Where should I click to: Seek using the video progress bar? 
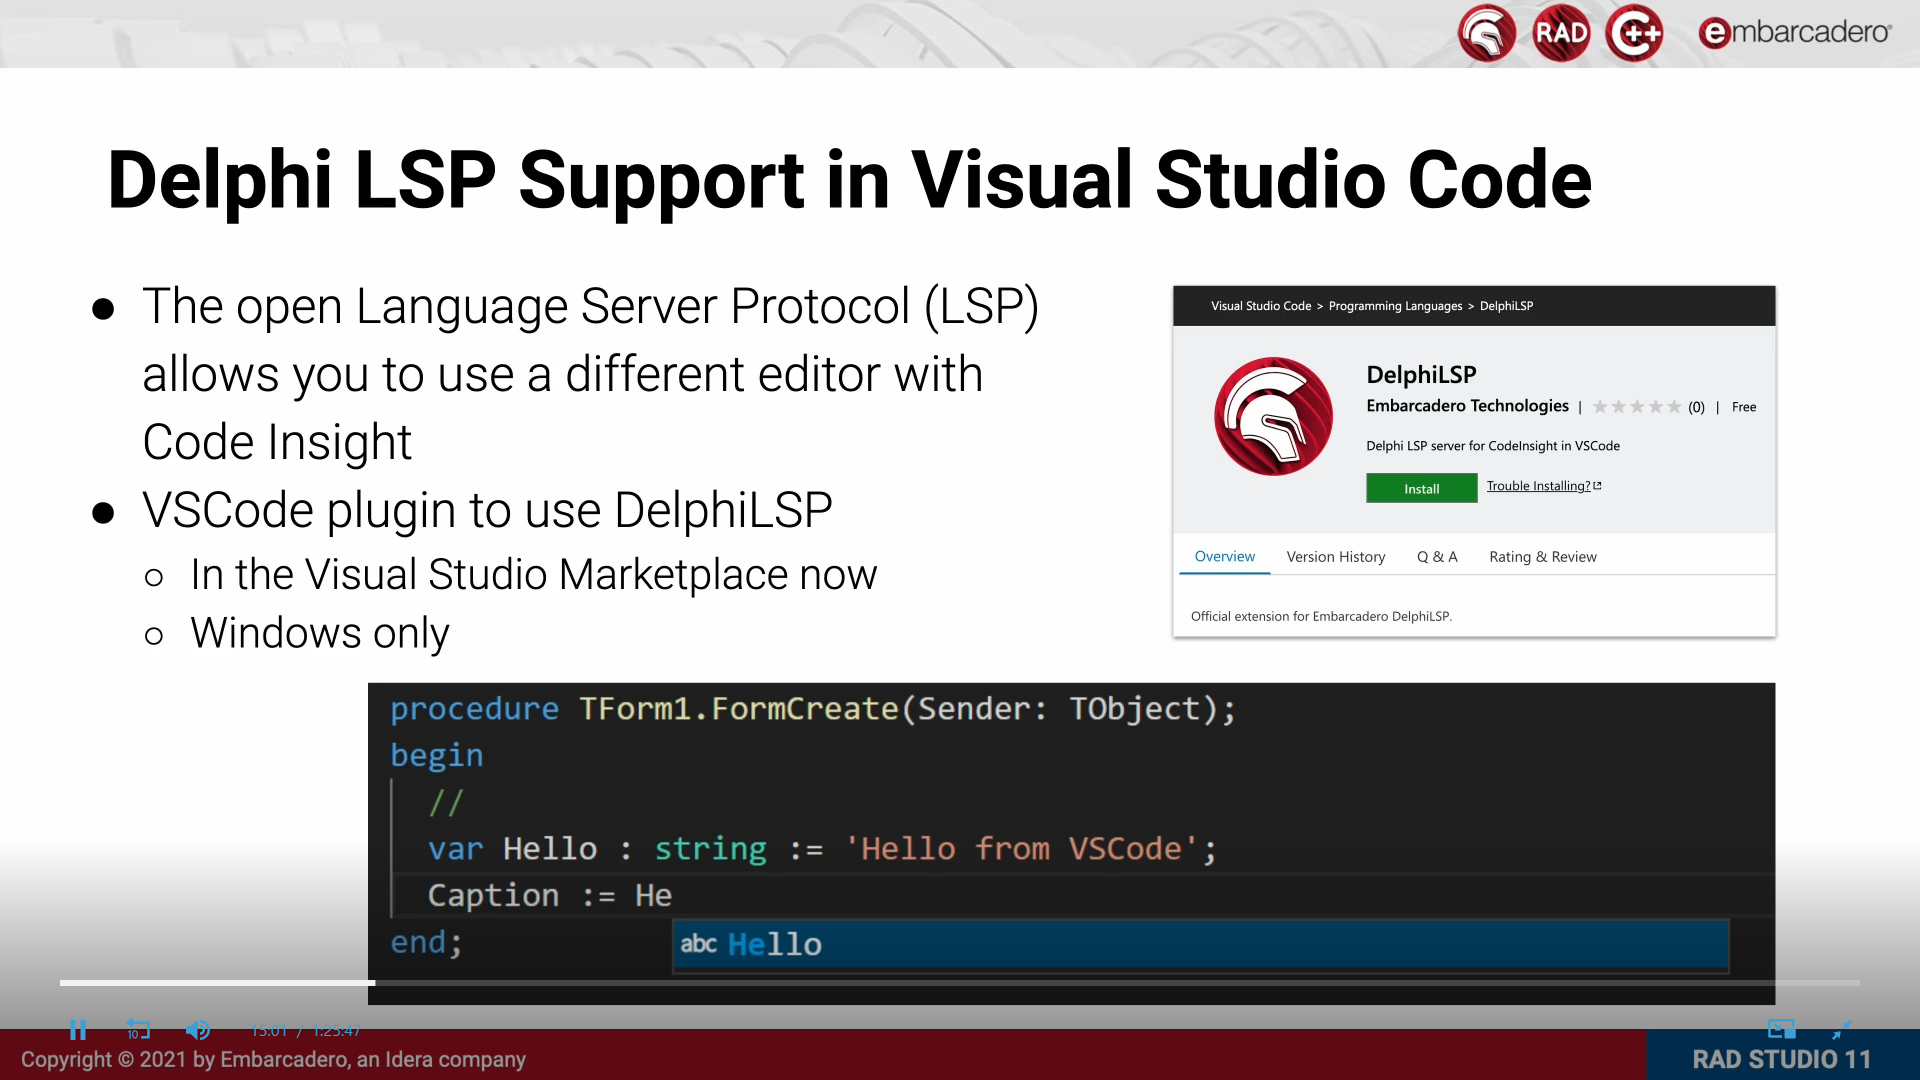point(960,983)
